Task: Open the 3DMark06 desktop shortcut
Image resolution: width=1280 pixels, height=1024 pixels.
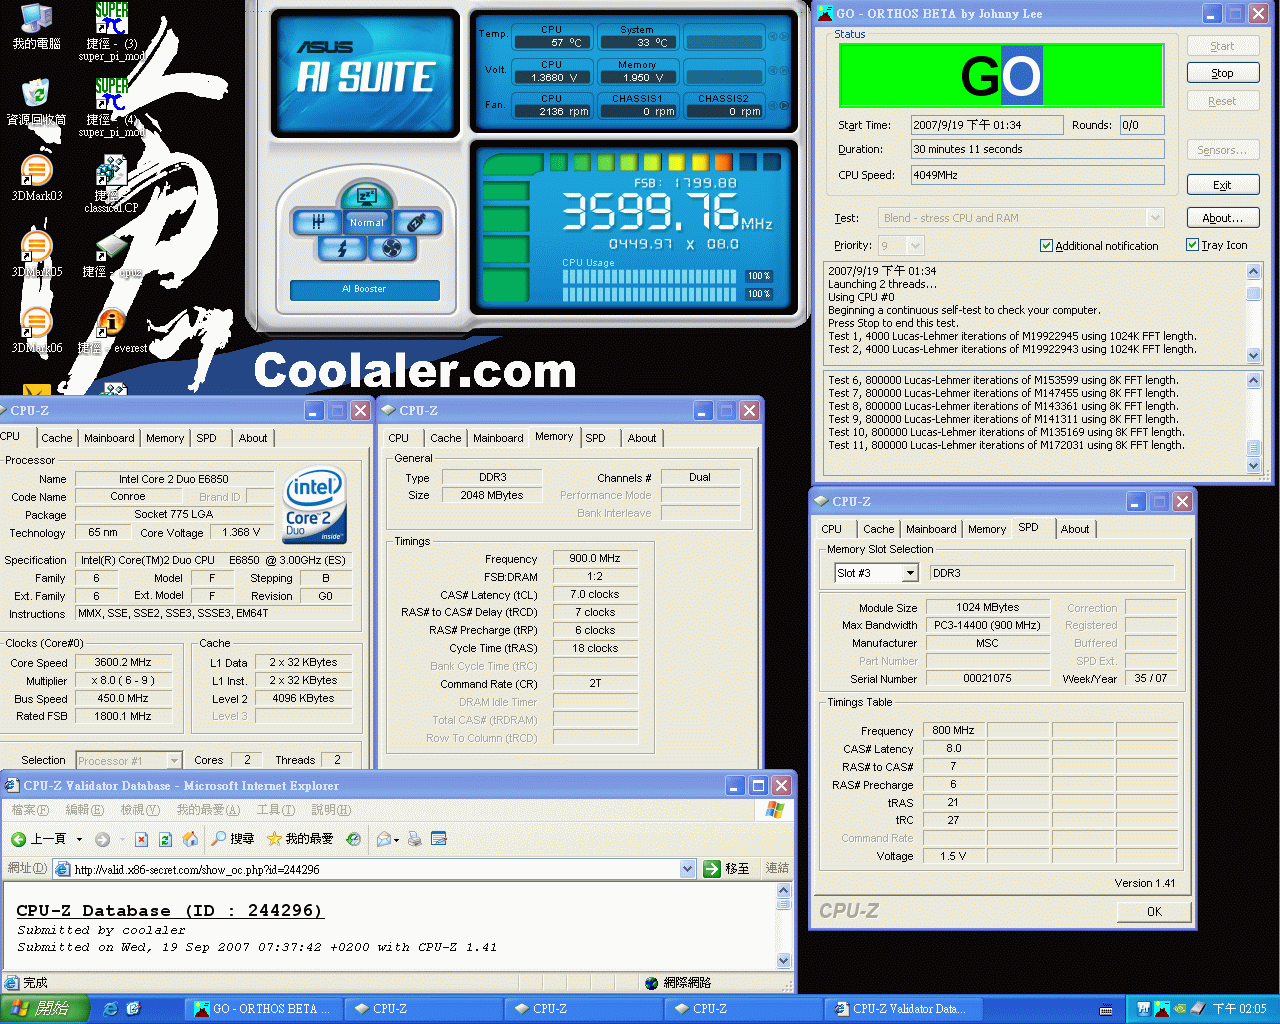Action: click(36, 330)
